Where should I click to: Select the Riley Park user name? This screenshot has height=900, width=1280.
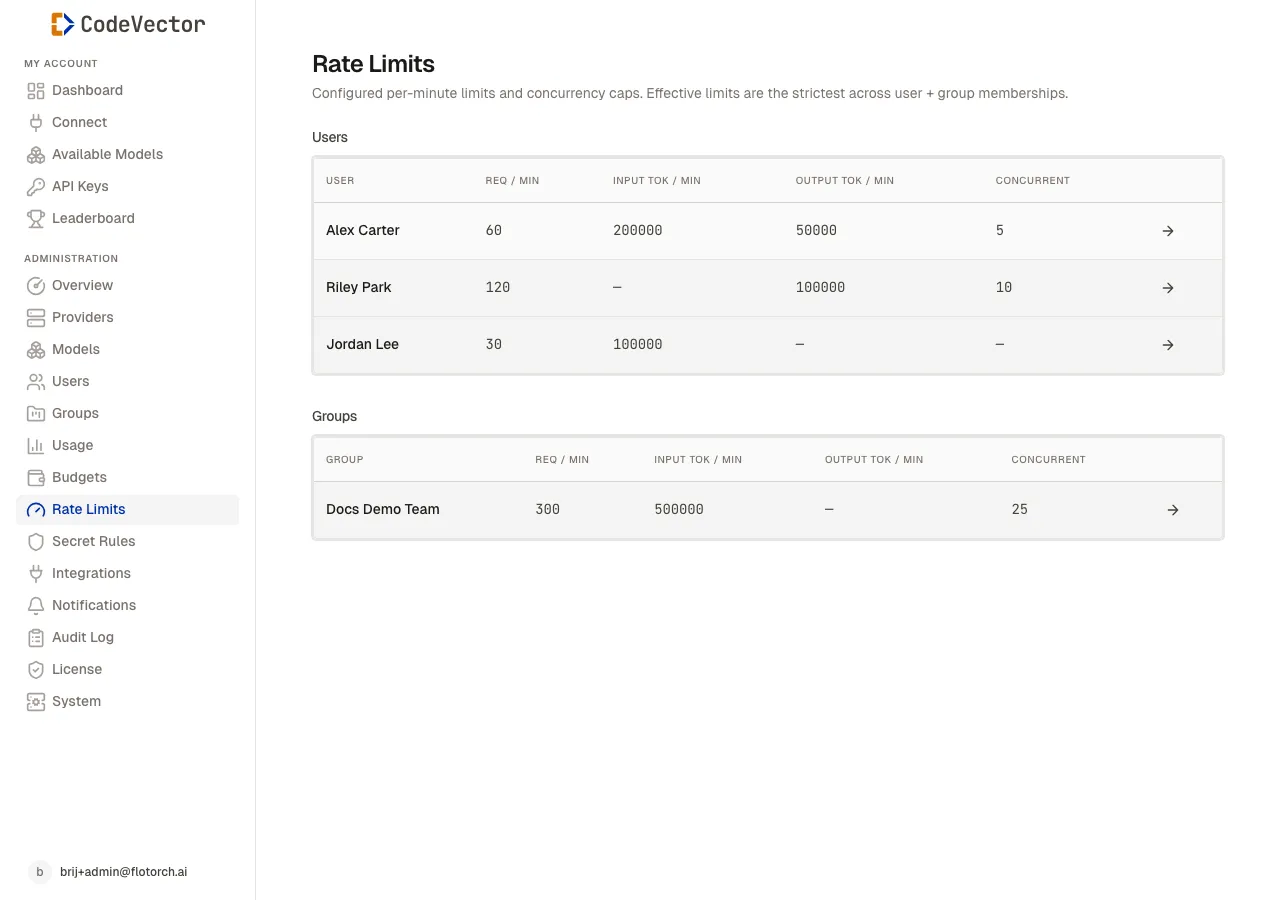tap(358, 287)
